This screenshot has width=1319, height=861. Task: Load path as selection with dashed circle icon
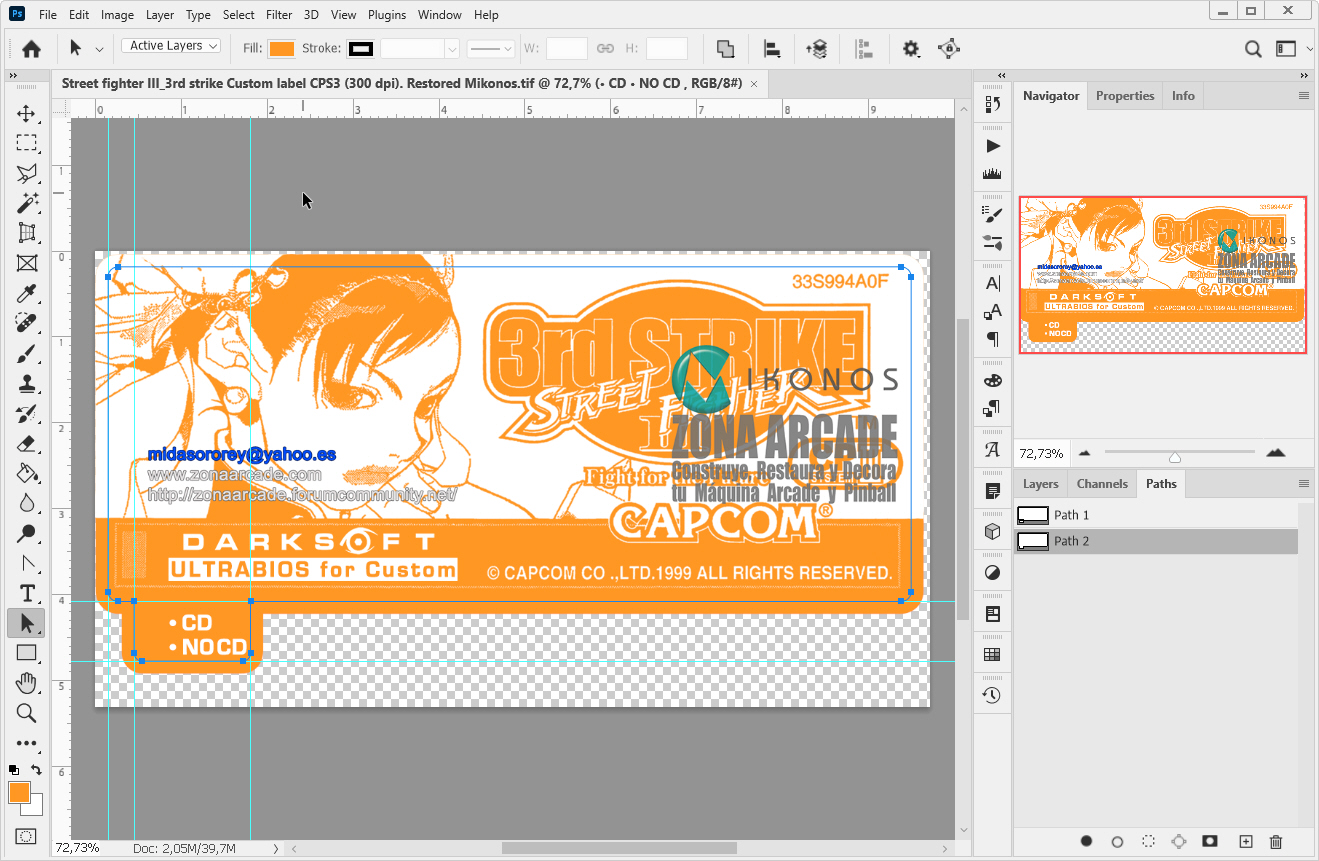pyautogui.click(x=1148, y=842)
